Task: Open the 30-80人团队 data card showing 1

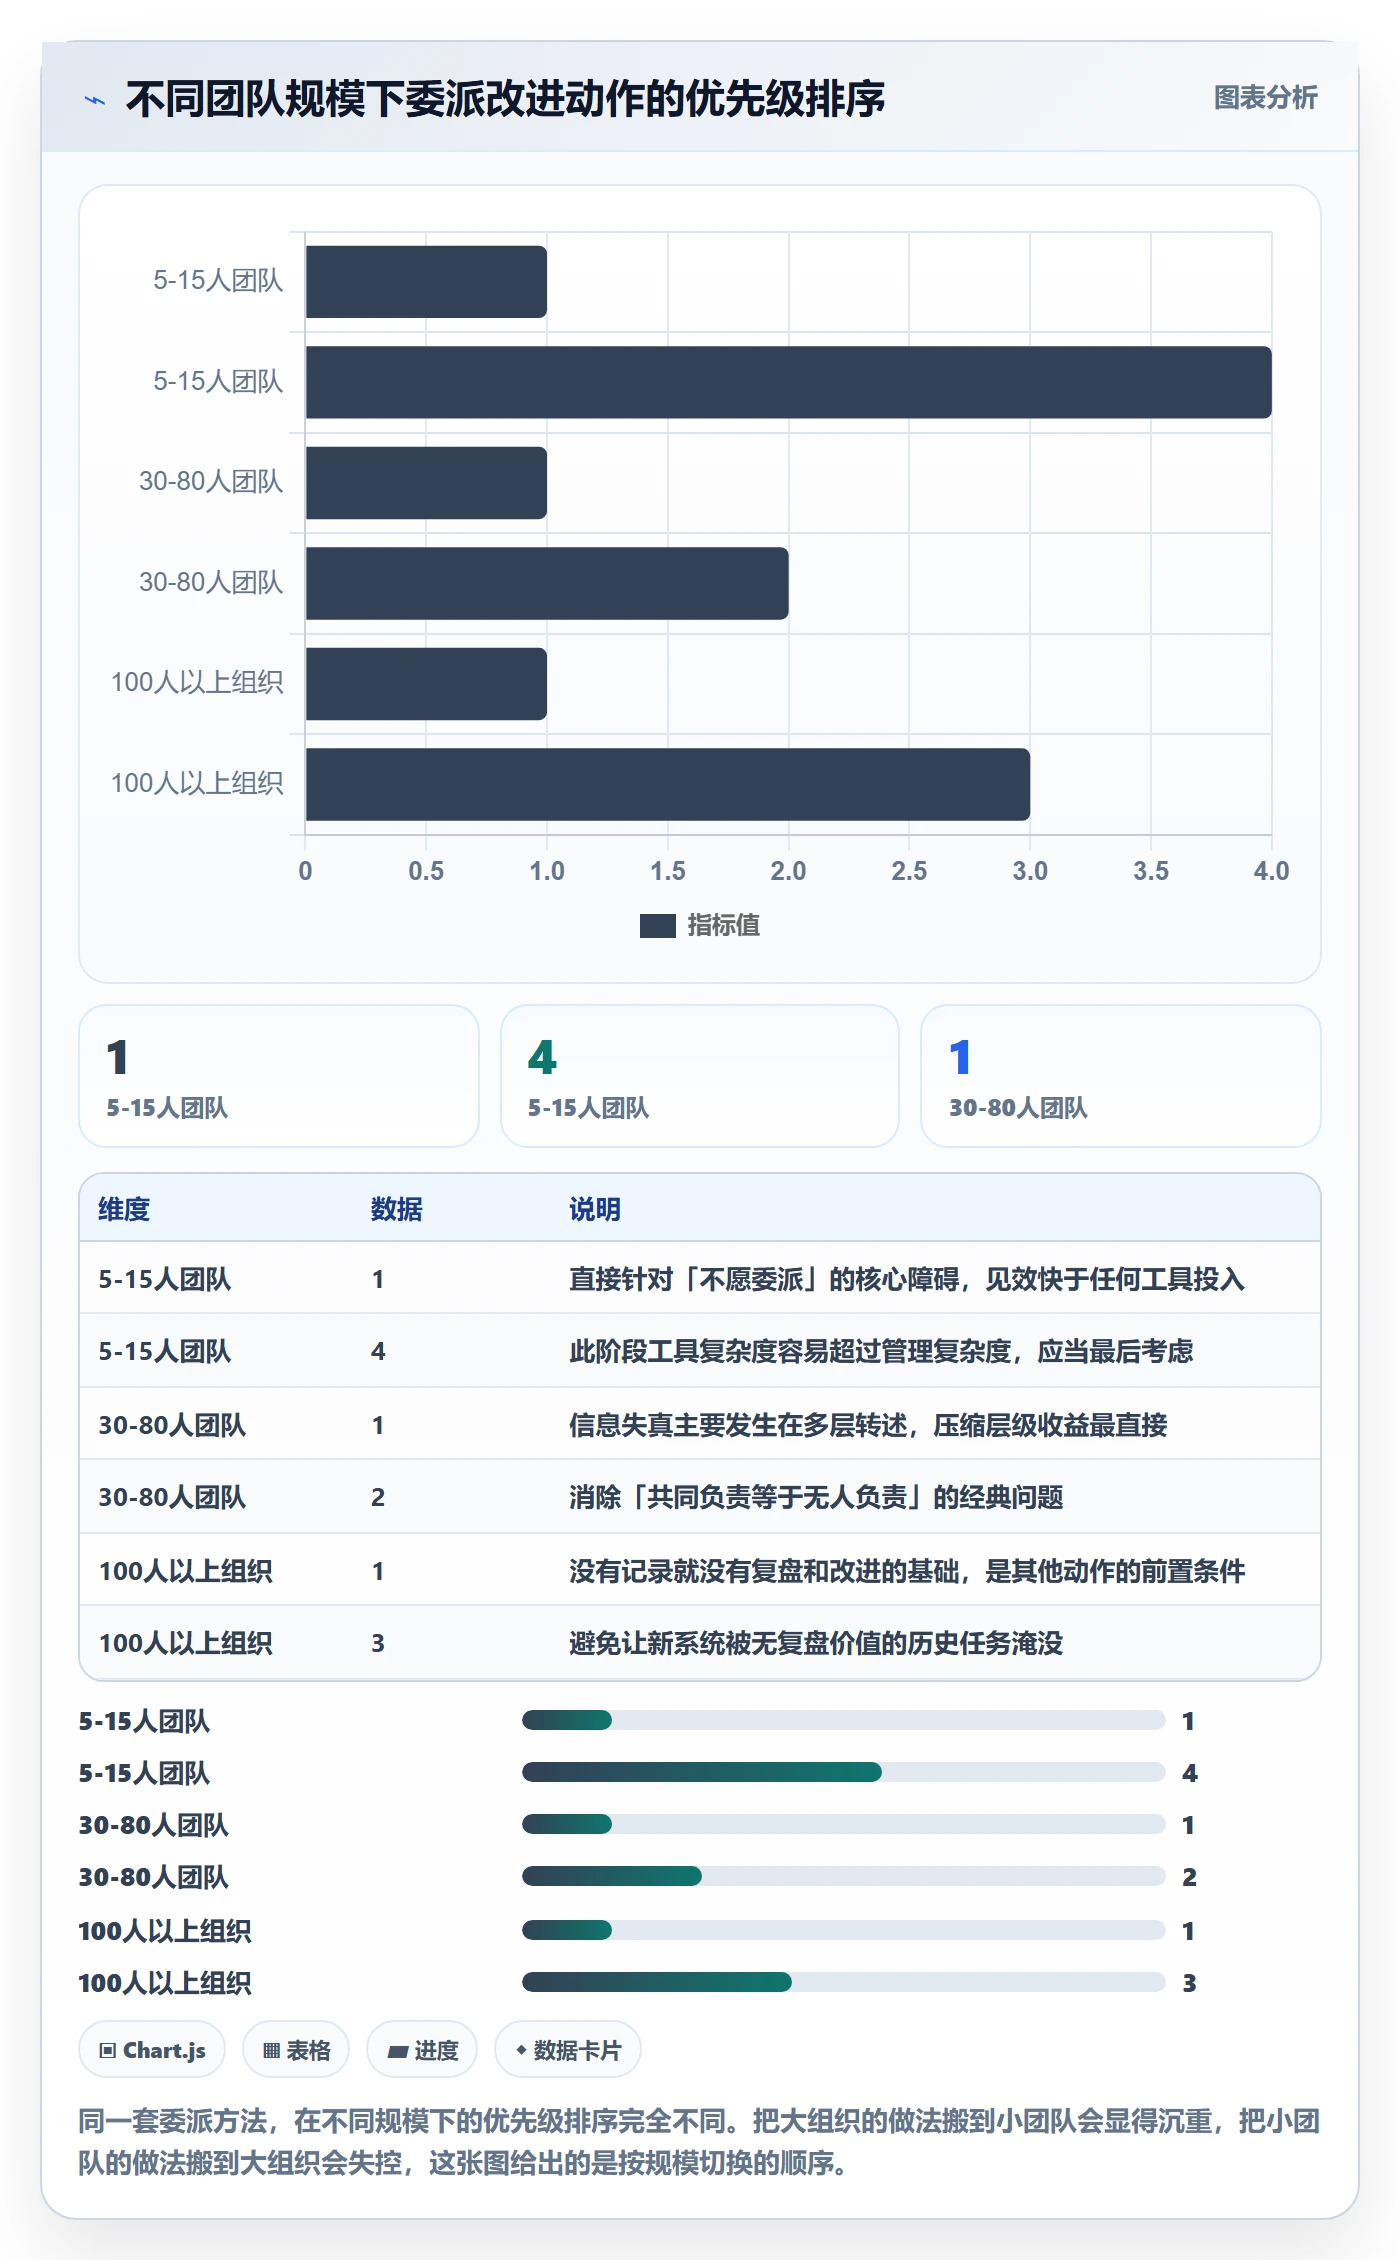Action: click(x=1120, y=1076)
